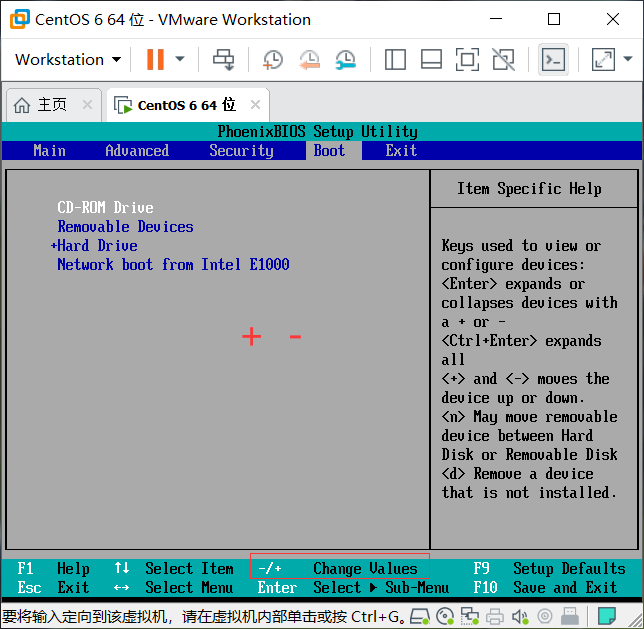Click the window resize grip corner
644x629 pixels.
(x=635, y=620)
